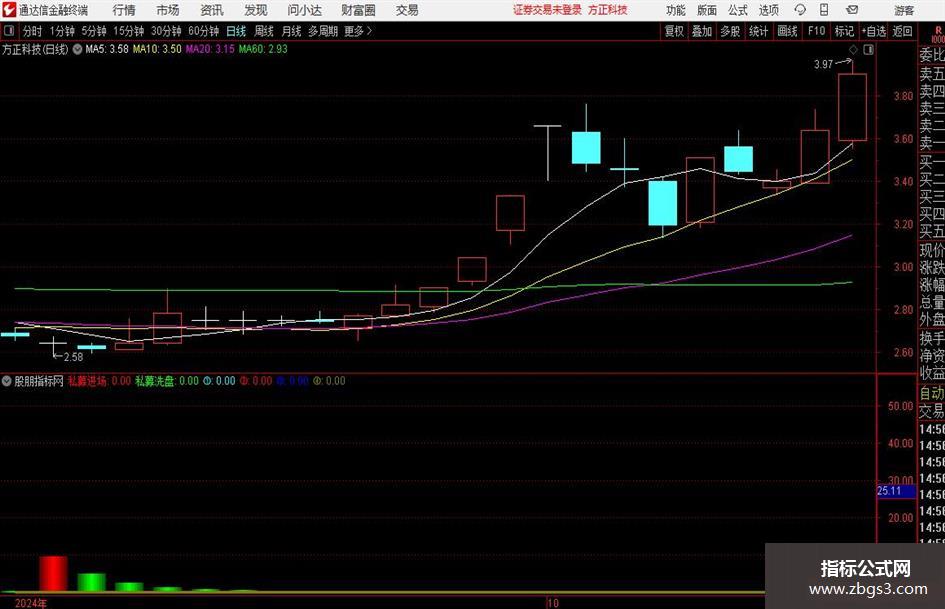This screenshot has width=945, height=609.
Task: Click the 画线 drawing toolbar button
Action: pyautogui.click(x=787, y=31)
